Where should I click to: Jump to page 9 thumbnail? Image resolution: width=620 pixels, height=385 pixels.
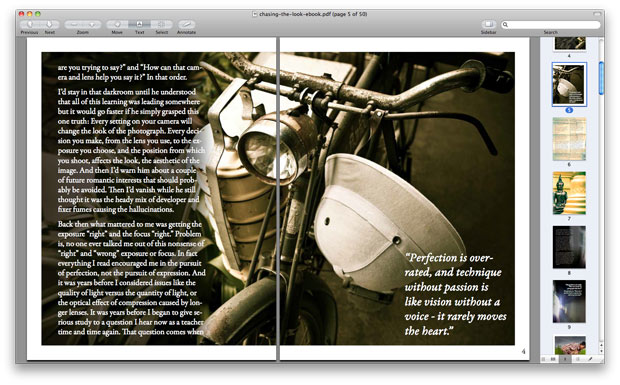click(x=569, y=302)
